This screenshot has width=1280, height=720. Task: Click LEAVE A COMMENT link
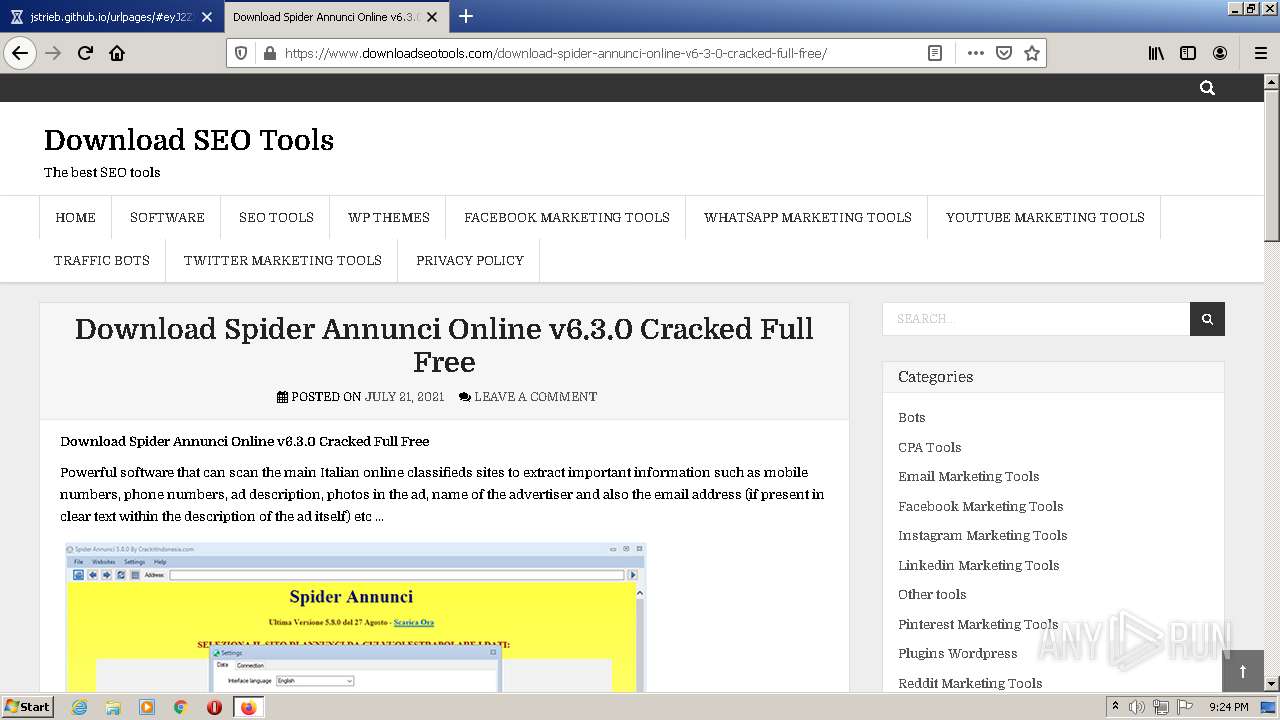[x=535, y=397]
